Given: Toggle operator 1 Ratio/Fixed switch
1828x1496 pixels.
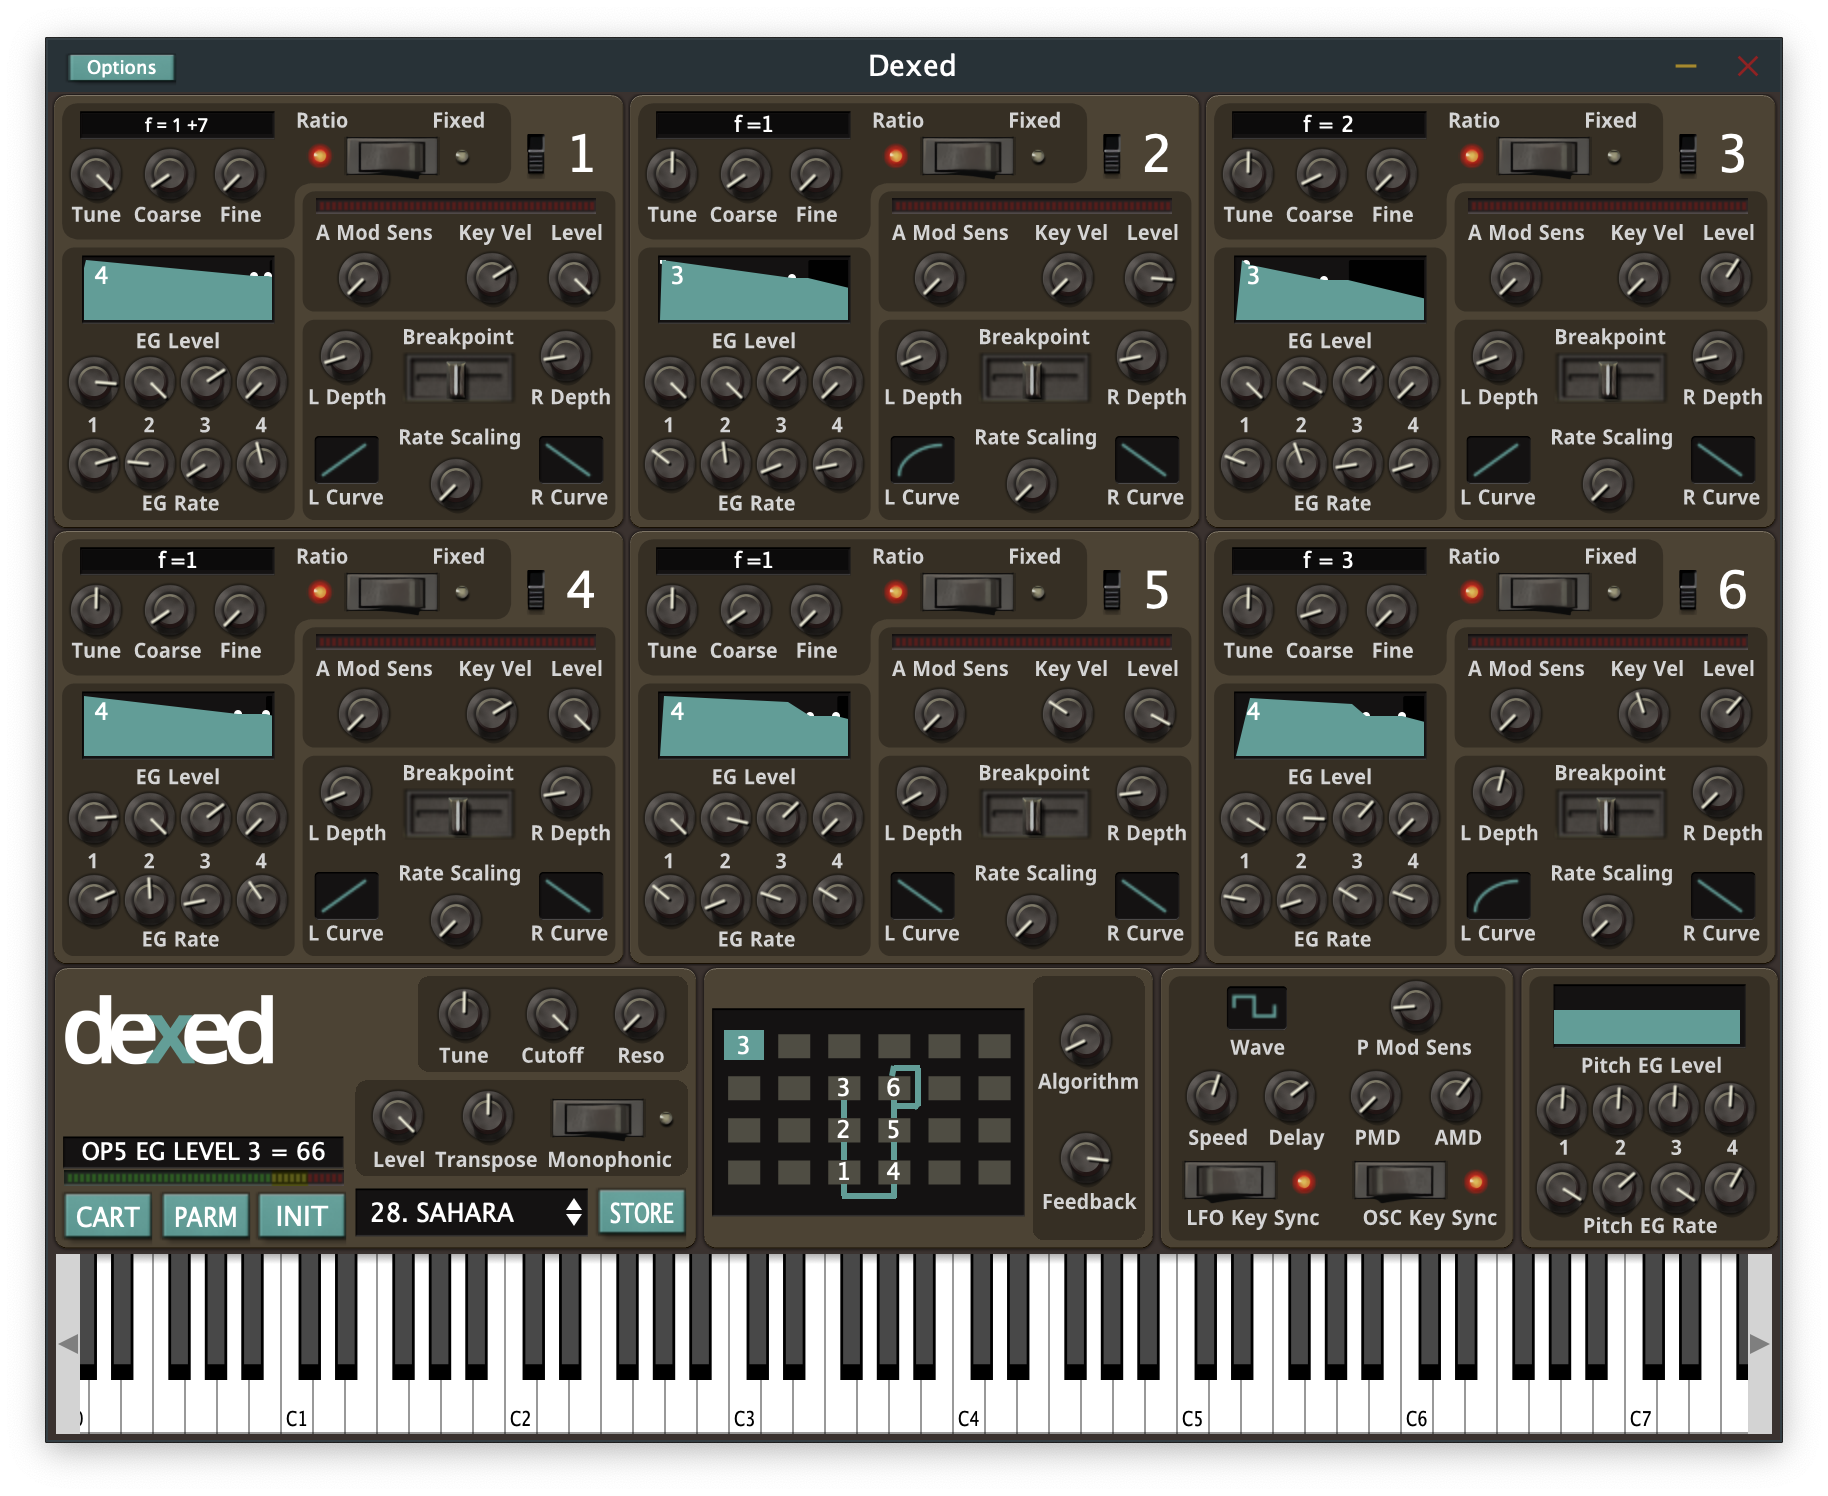Looking at the screenshot, I should [392, 157].
